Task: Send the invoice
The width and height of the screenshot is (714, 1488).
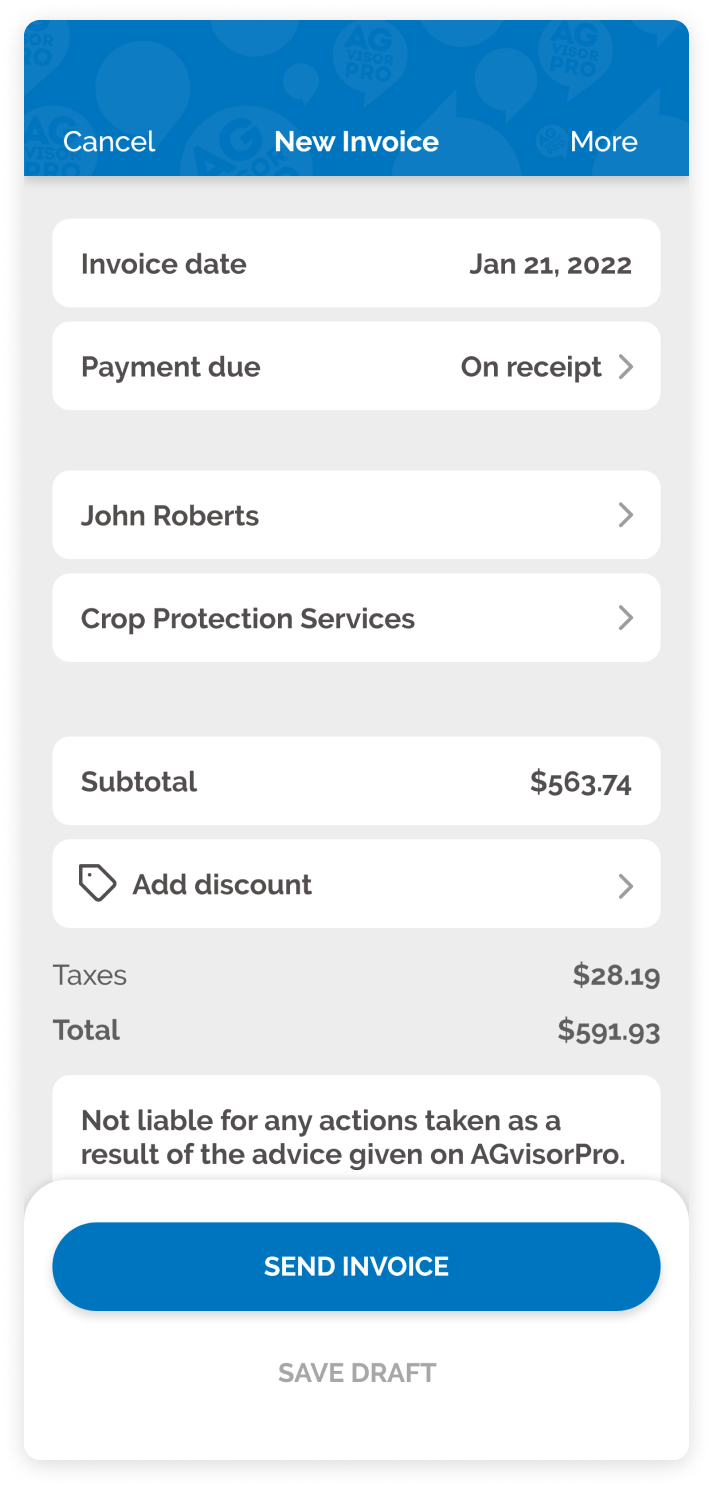Action: [x=356, y=1266]
